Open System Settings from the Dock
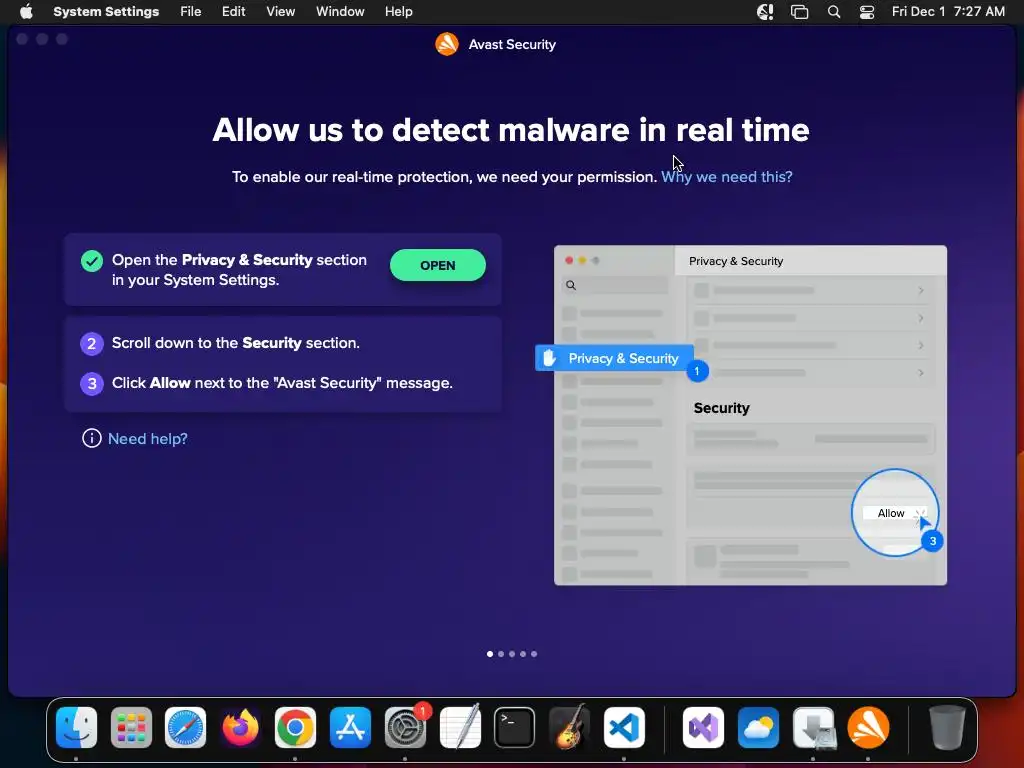Image resolution: width=1024 pixels, height=768 pixels. tap(406, 727)
